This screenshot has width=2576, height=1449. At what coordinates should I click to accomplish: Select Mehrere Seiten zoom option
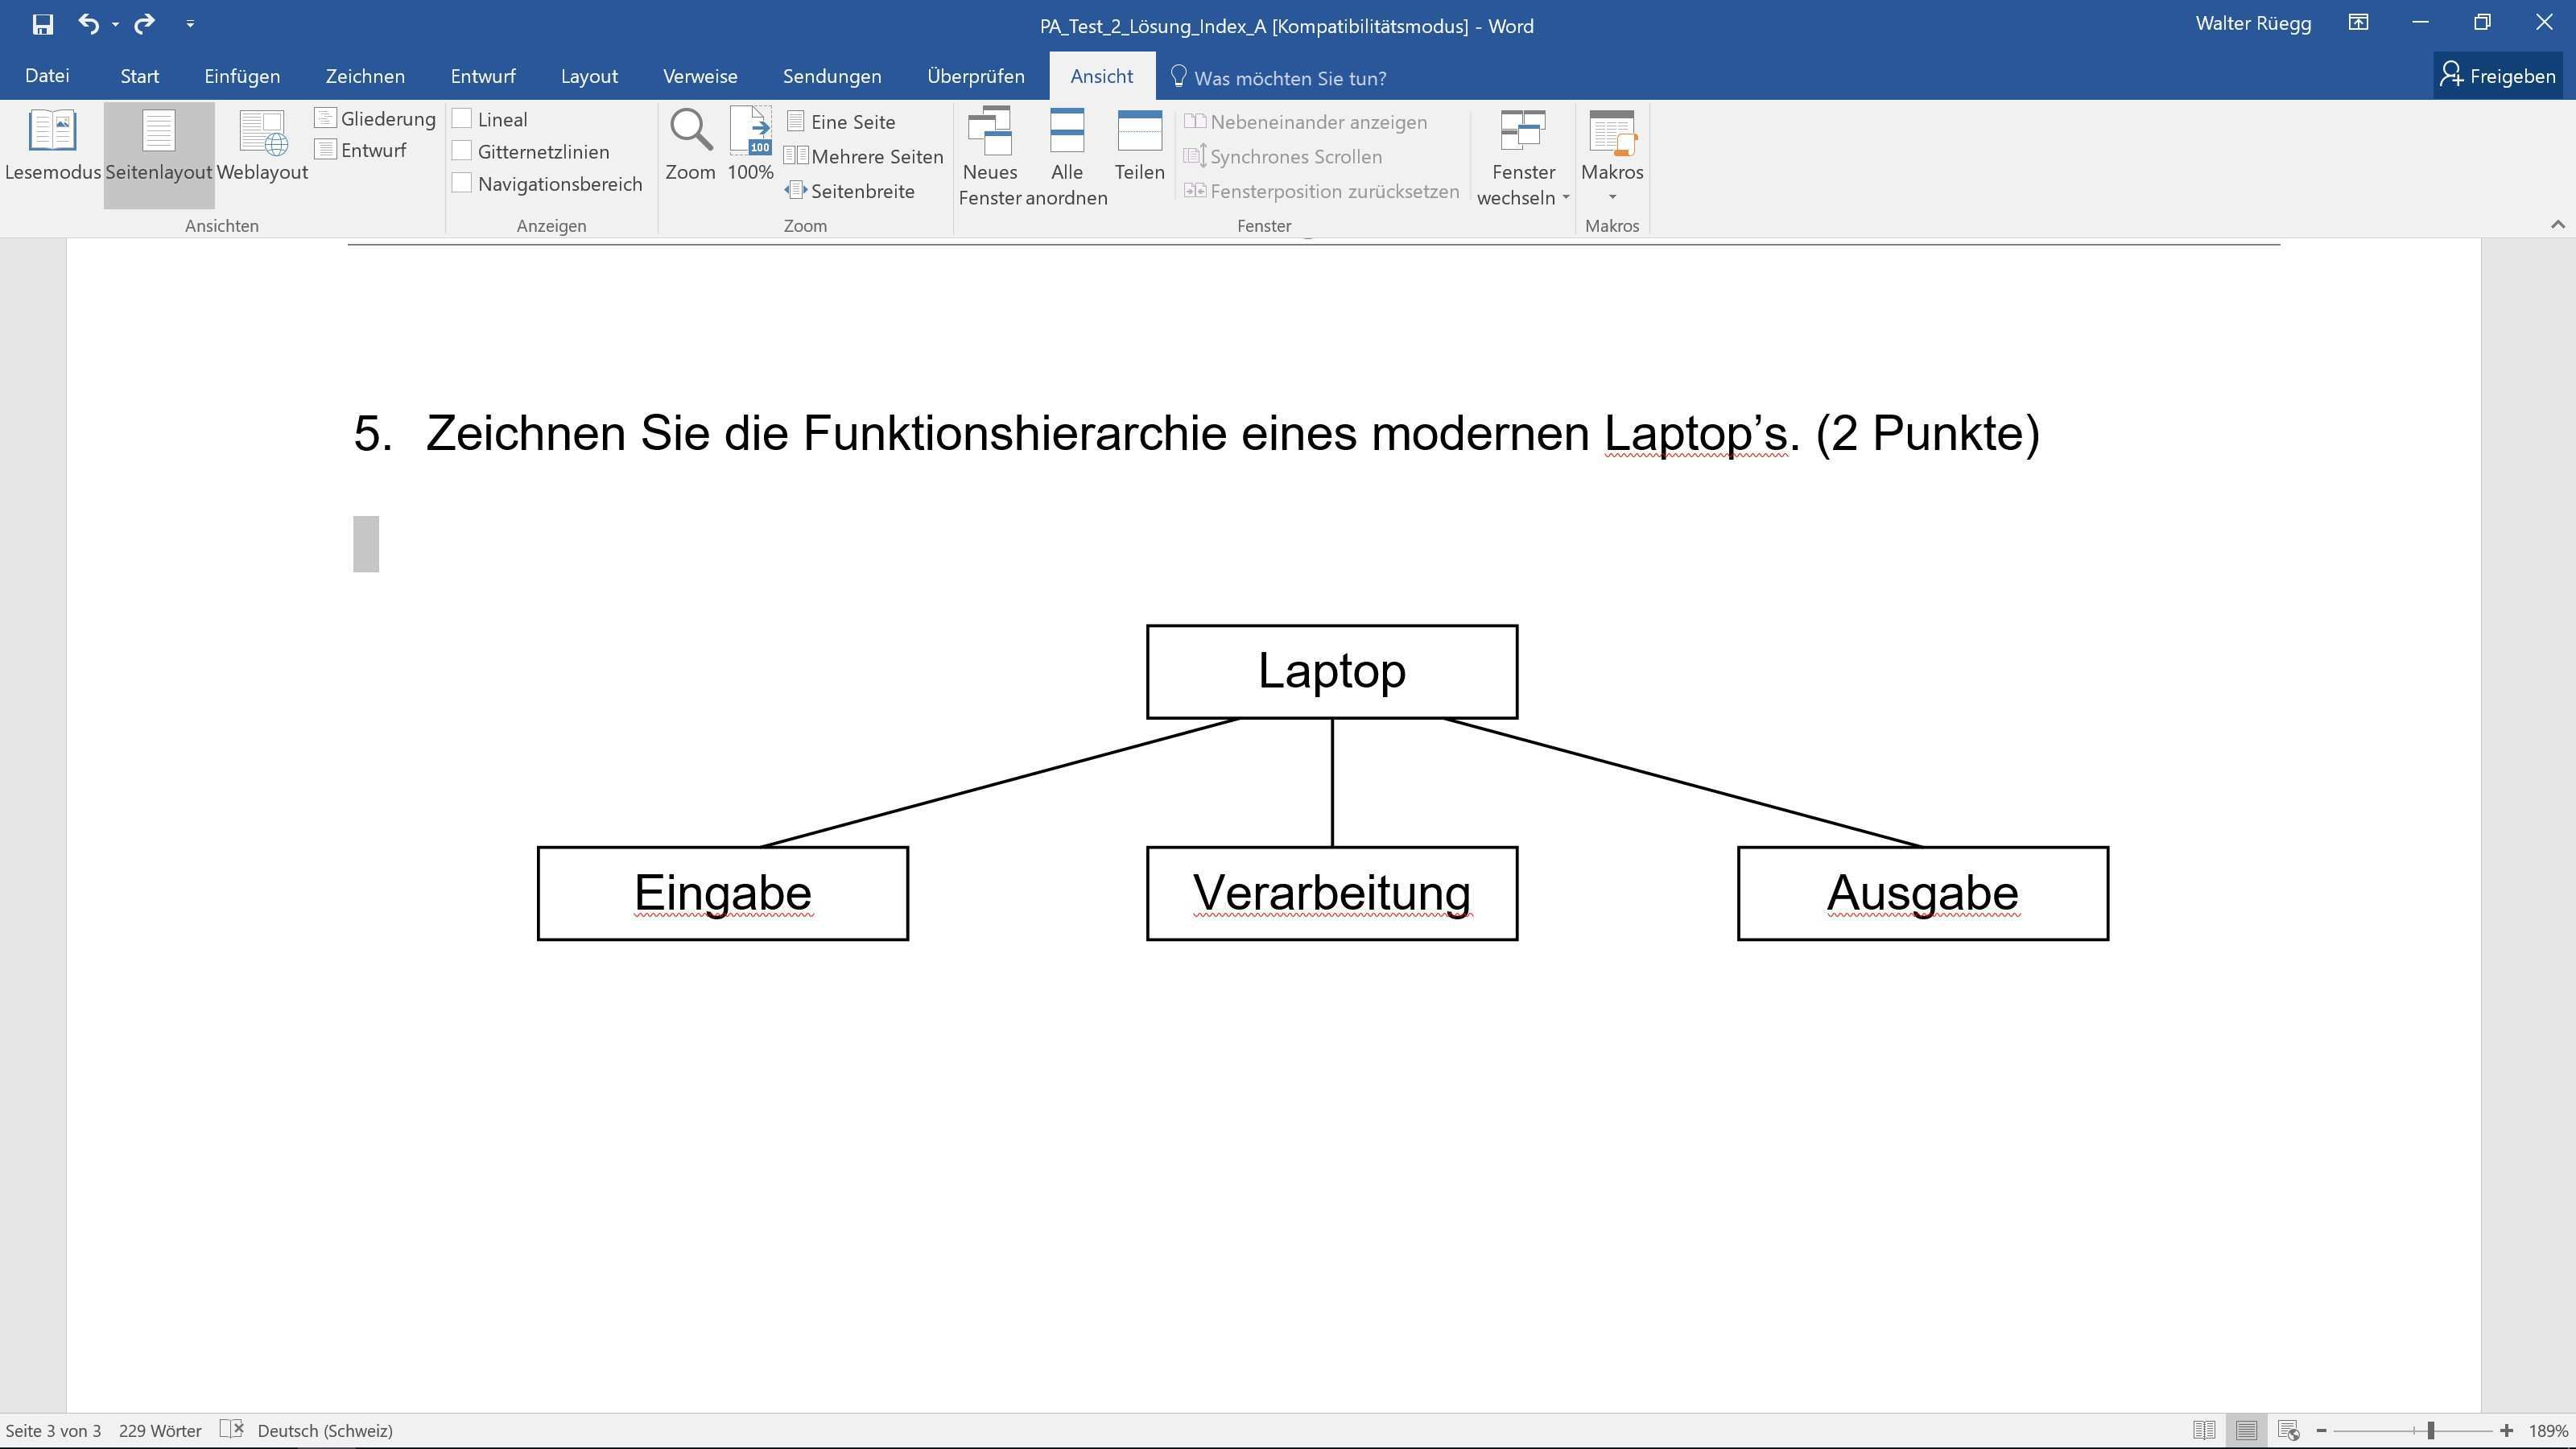point(865,156)
